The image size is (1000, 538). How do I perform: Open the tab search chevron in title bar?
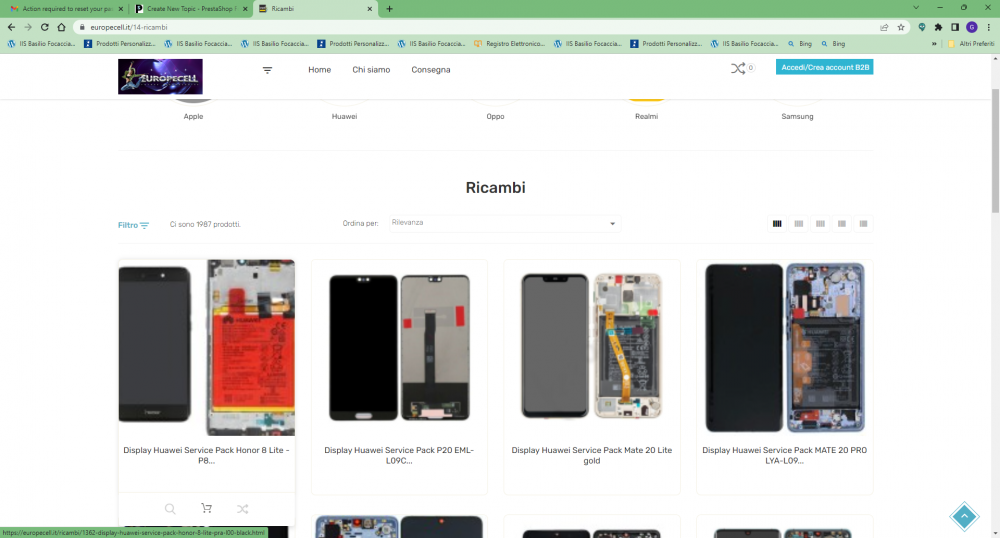coord(916,8)
